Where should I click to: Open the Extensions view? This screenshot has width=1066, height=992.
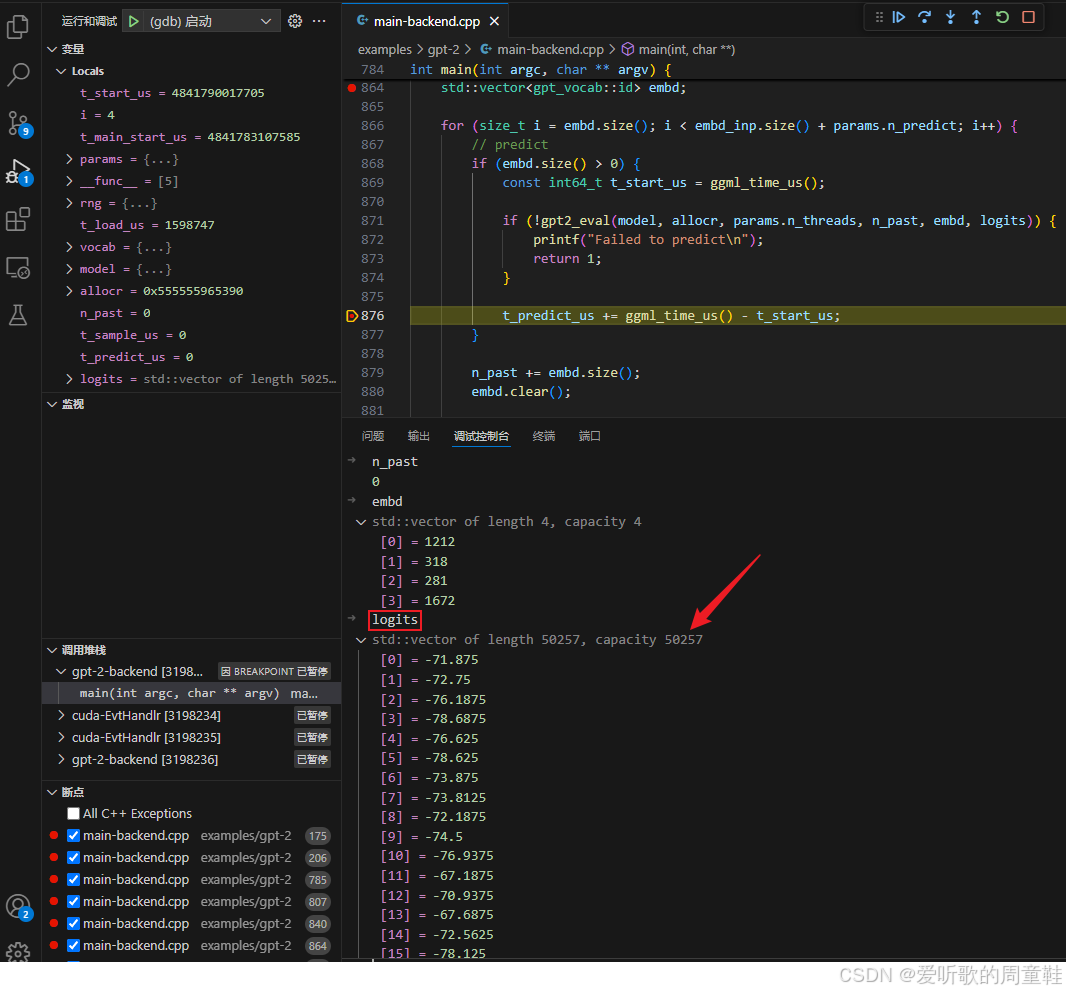coord(18,220)
